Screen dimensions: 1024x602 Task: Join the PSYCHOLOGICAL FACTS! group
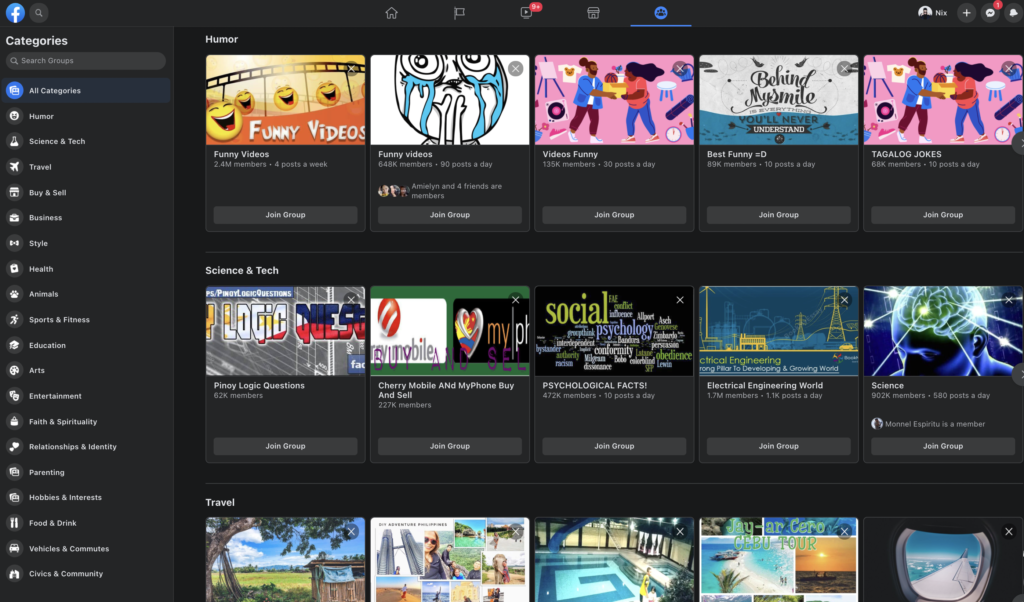(x=614, y=446)
